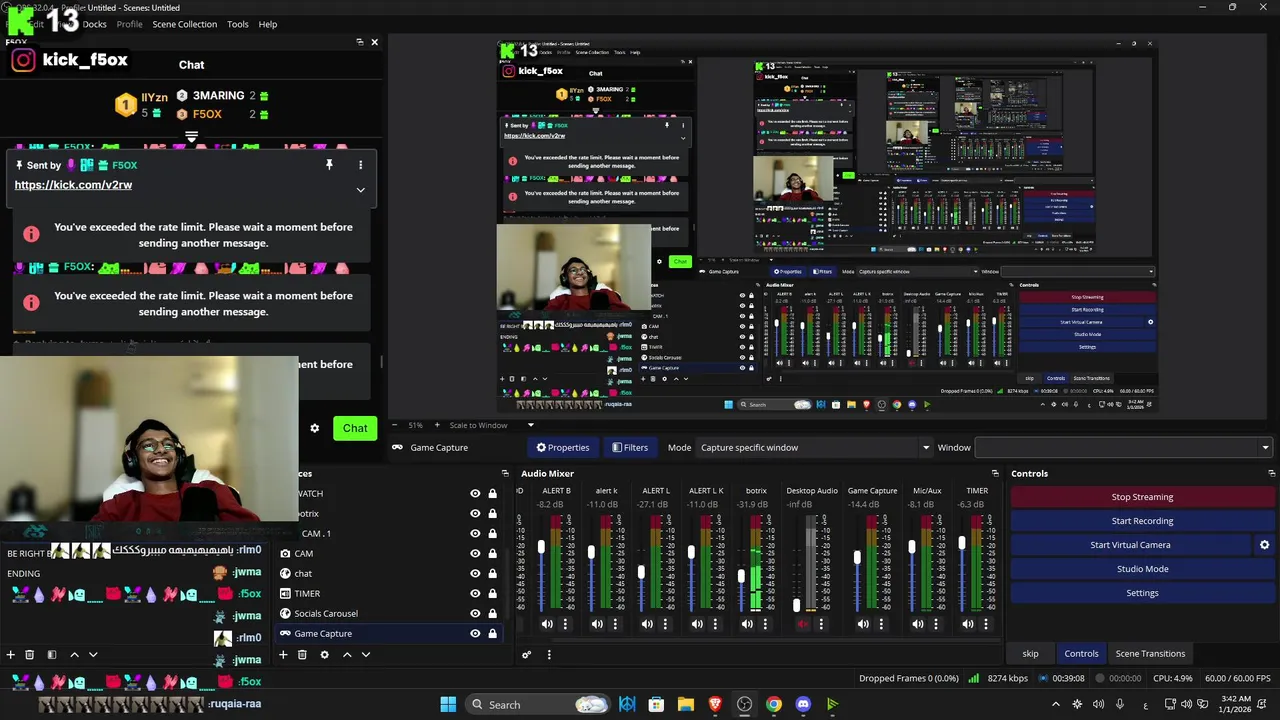Mute the botrix audio channel
This screenshot has height=720, width=1280.
tap(747, 624)
